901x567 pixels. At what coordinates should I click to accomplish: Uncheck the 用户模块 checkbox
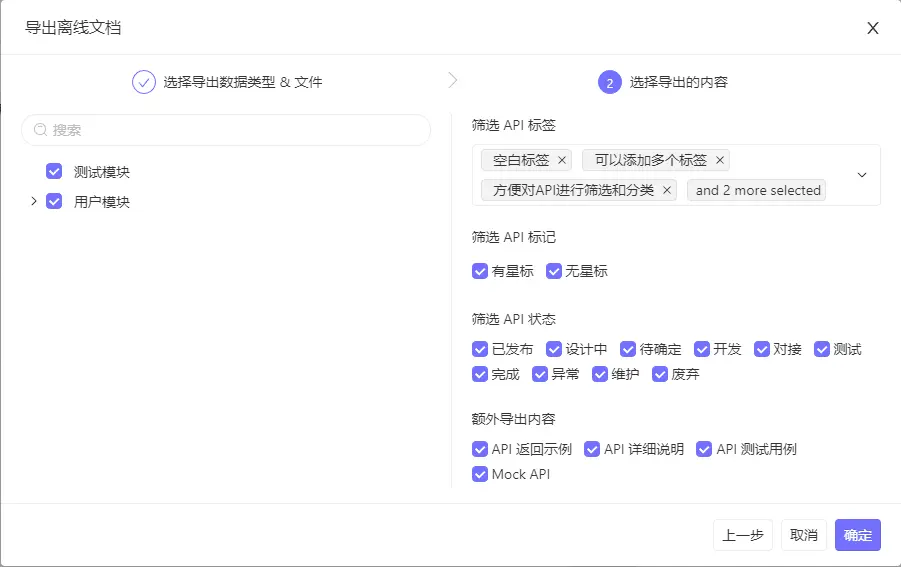(54, 201)
